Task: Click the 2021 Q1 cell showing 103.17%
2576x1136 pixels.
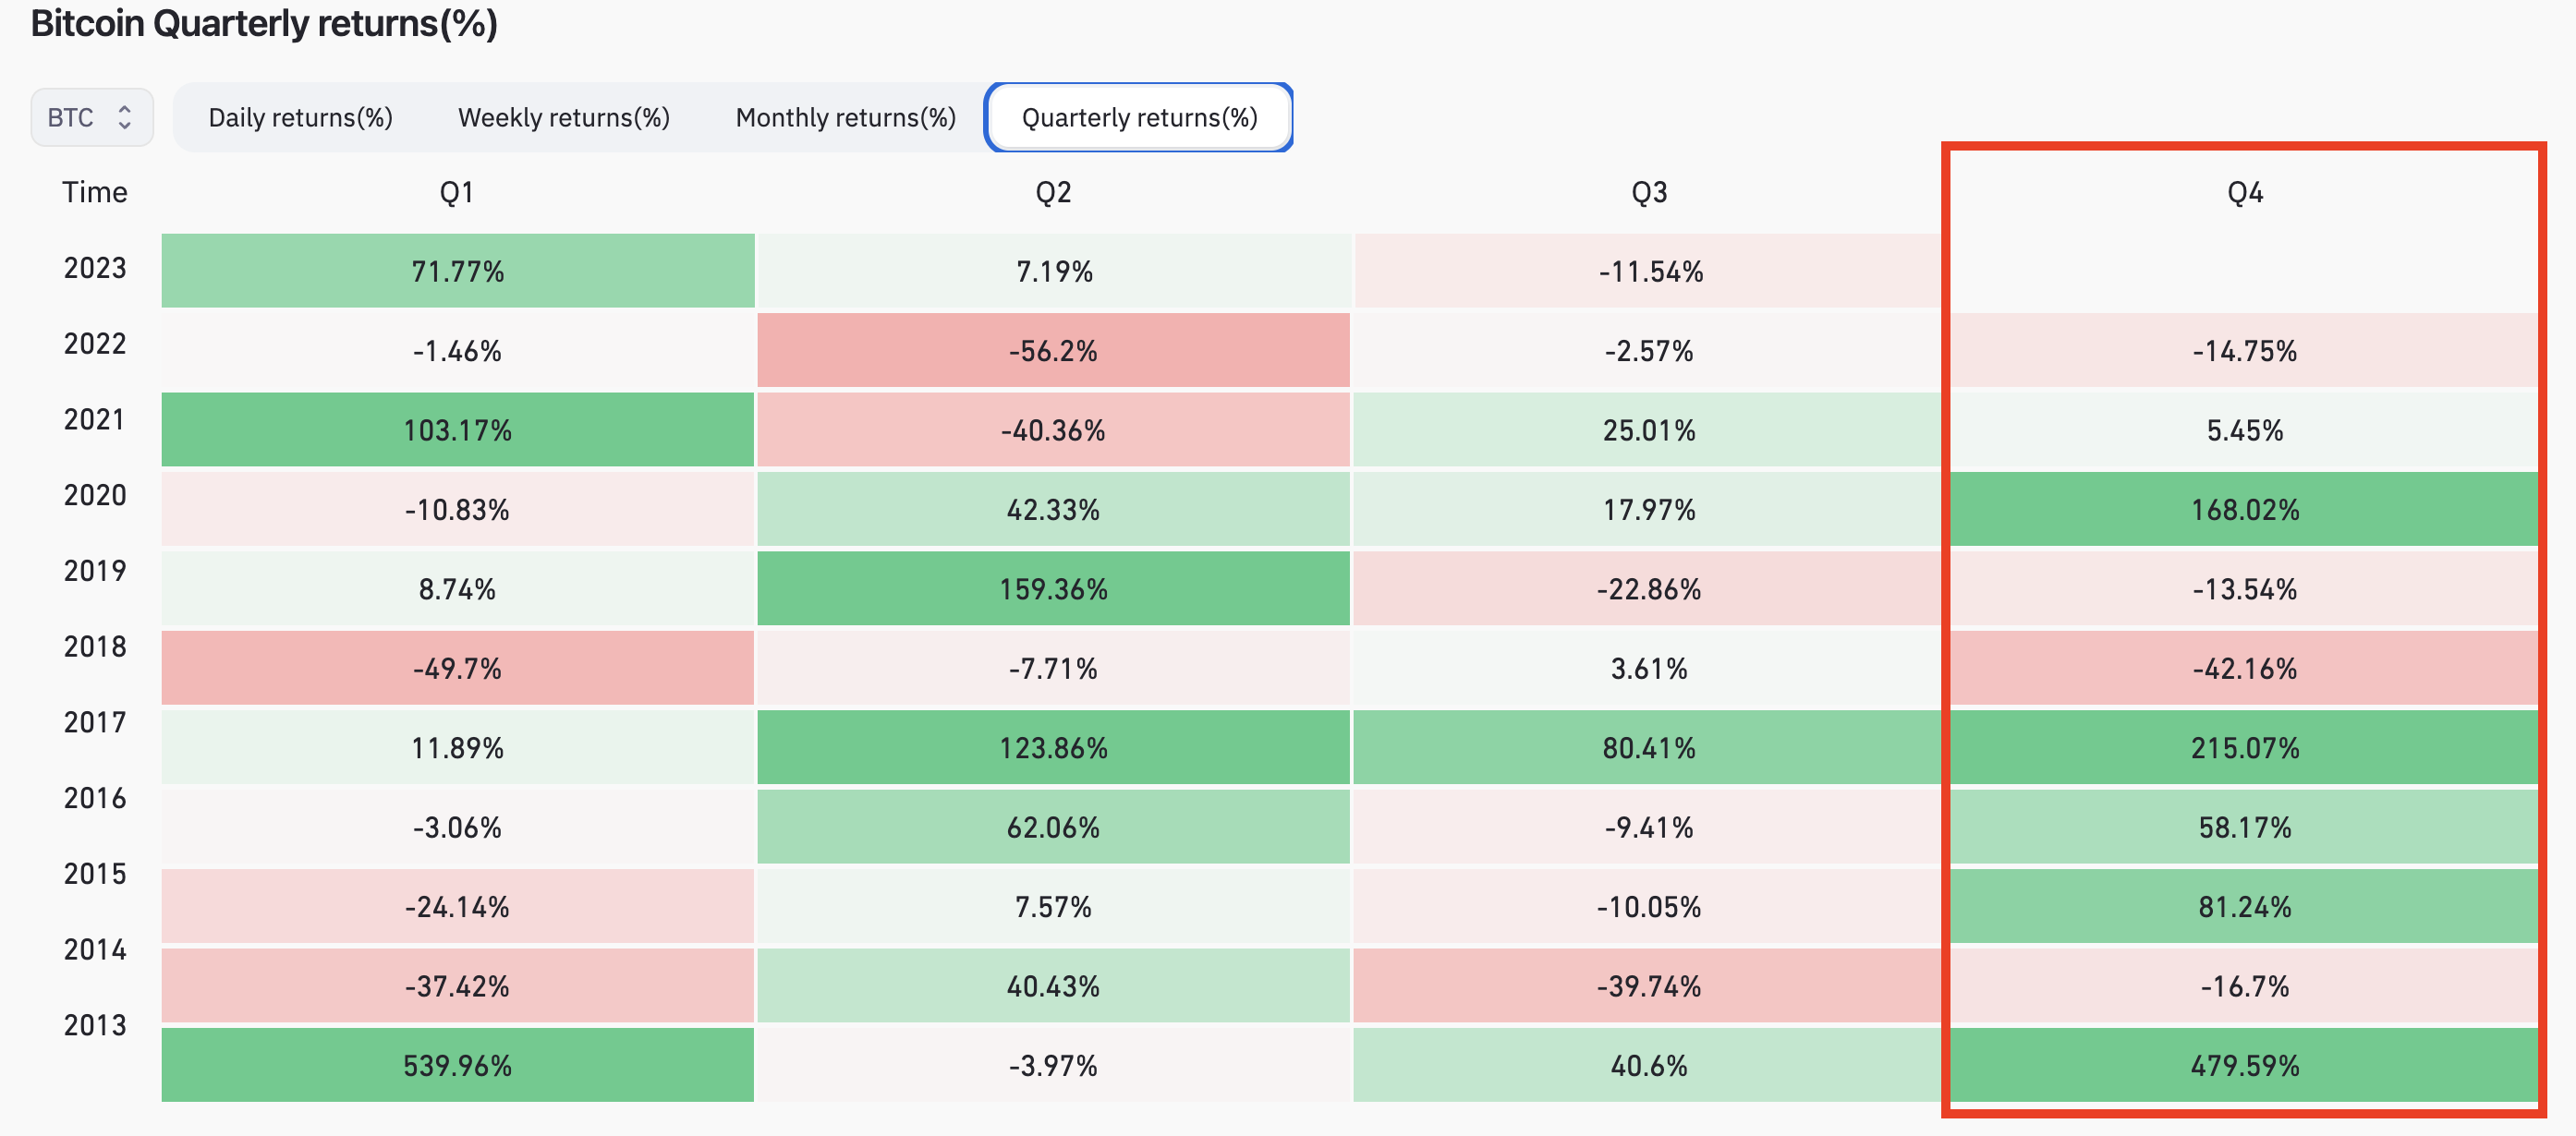Action: coord(457,430)
